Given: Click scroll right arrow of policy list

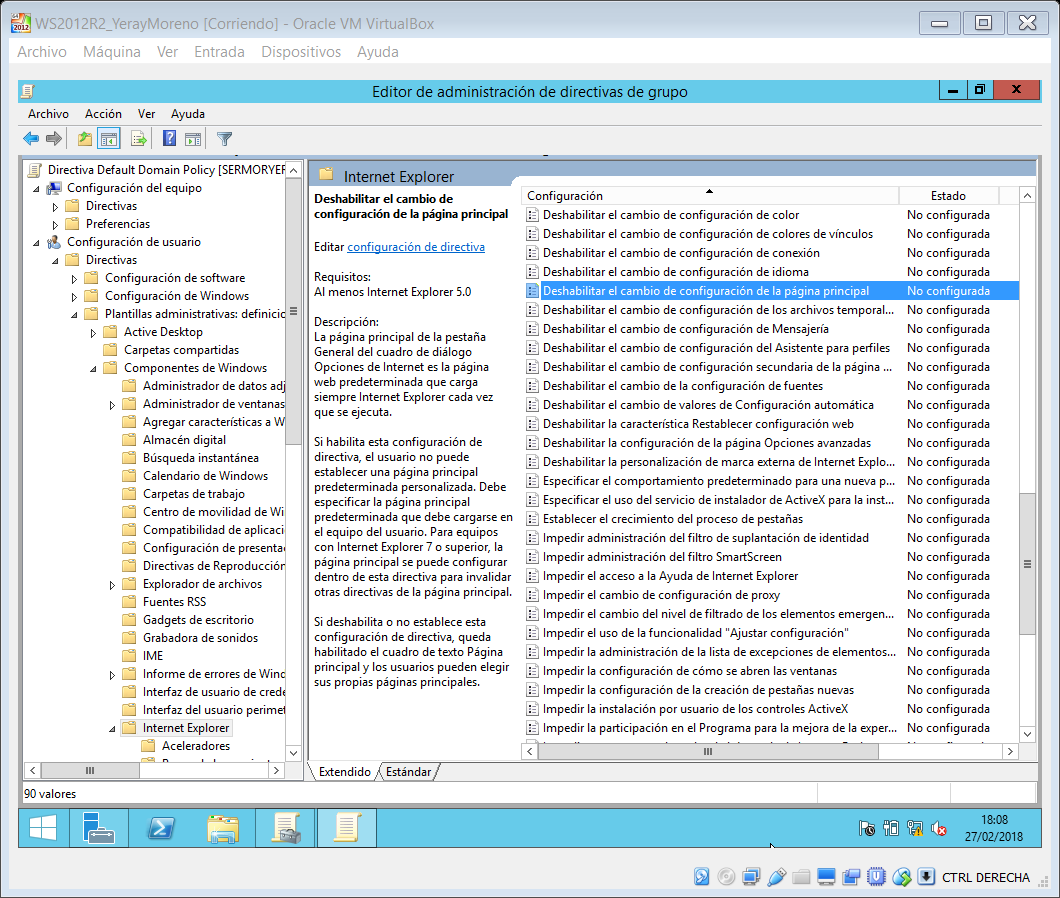Looking at the screenshot, I should pyautogui.click(x=1010, y=751).
